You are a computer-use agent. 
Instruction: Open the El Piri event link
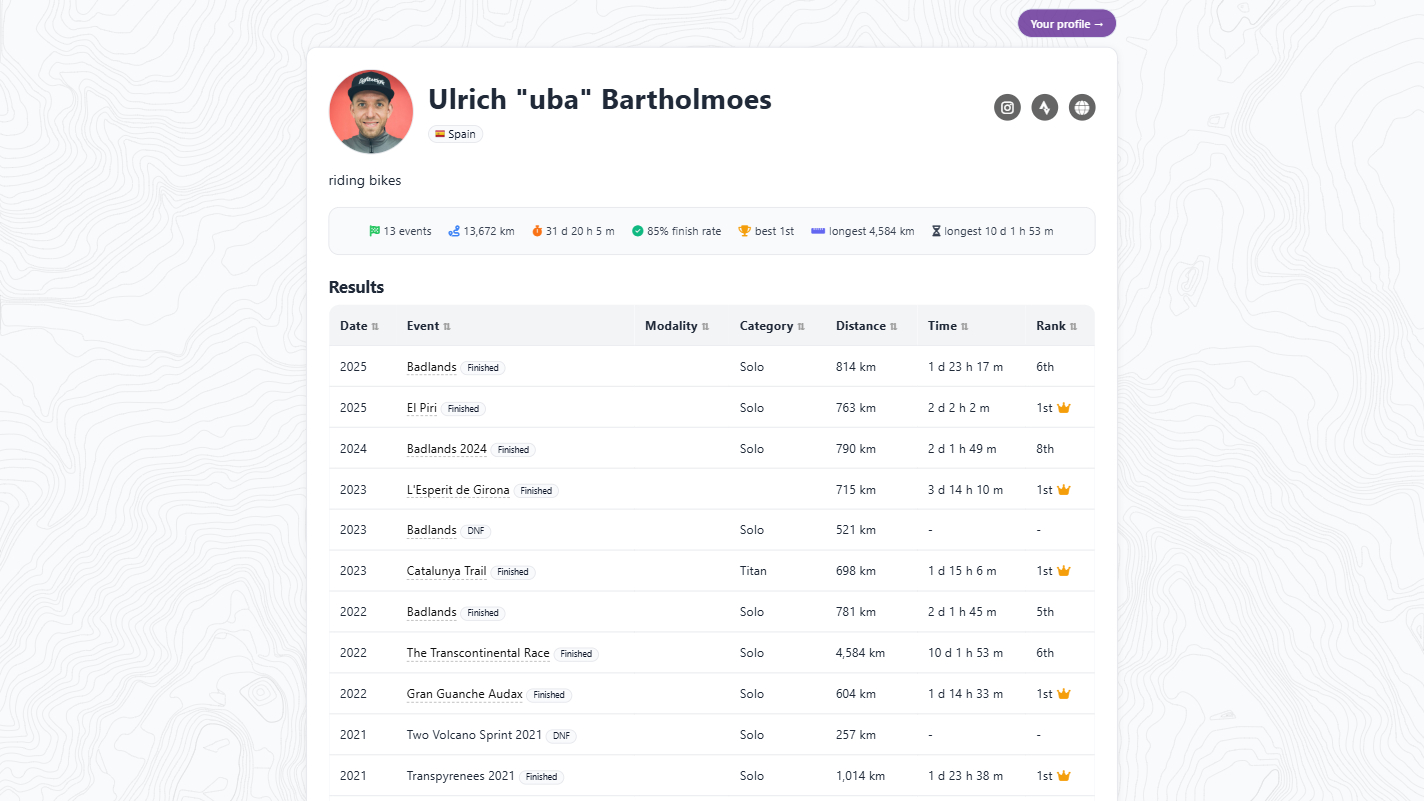[x=421, y=408]
